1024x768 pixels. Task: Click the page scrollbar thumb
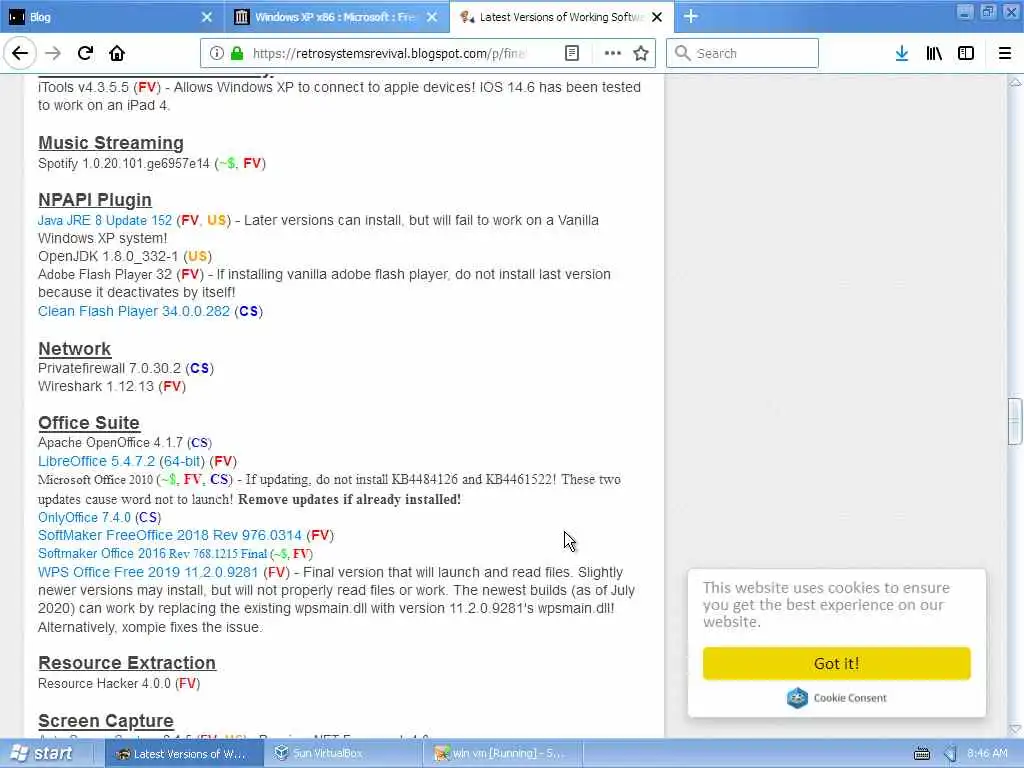tap(1014, 421)
